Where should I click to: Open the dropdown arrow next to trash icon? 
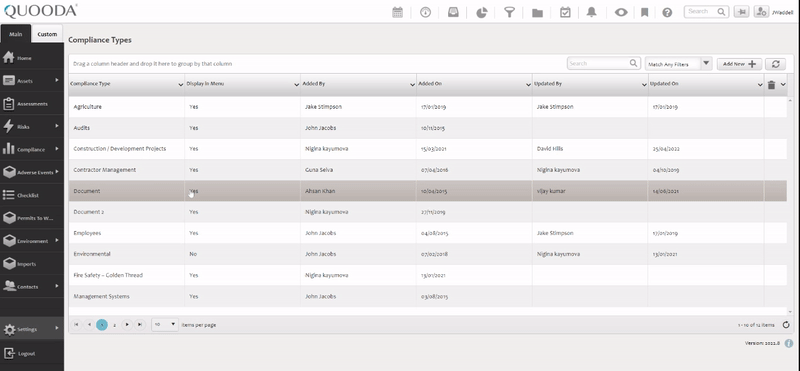tap(783, 85)
